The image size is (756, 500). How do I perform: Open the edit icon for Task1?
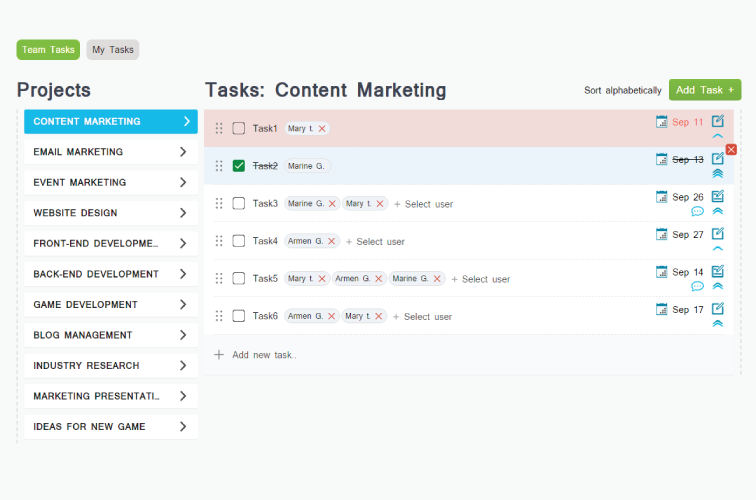pyautogui.click(x=718, y=121)
